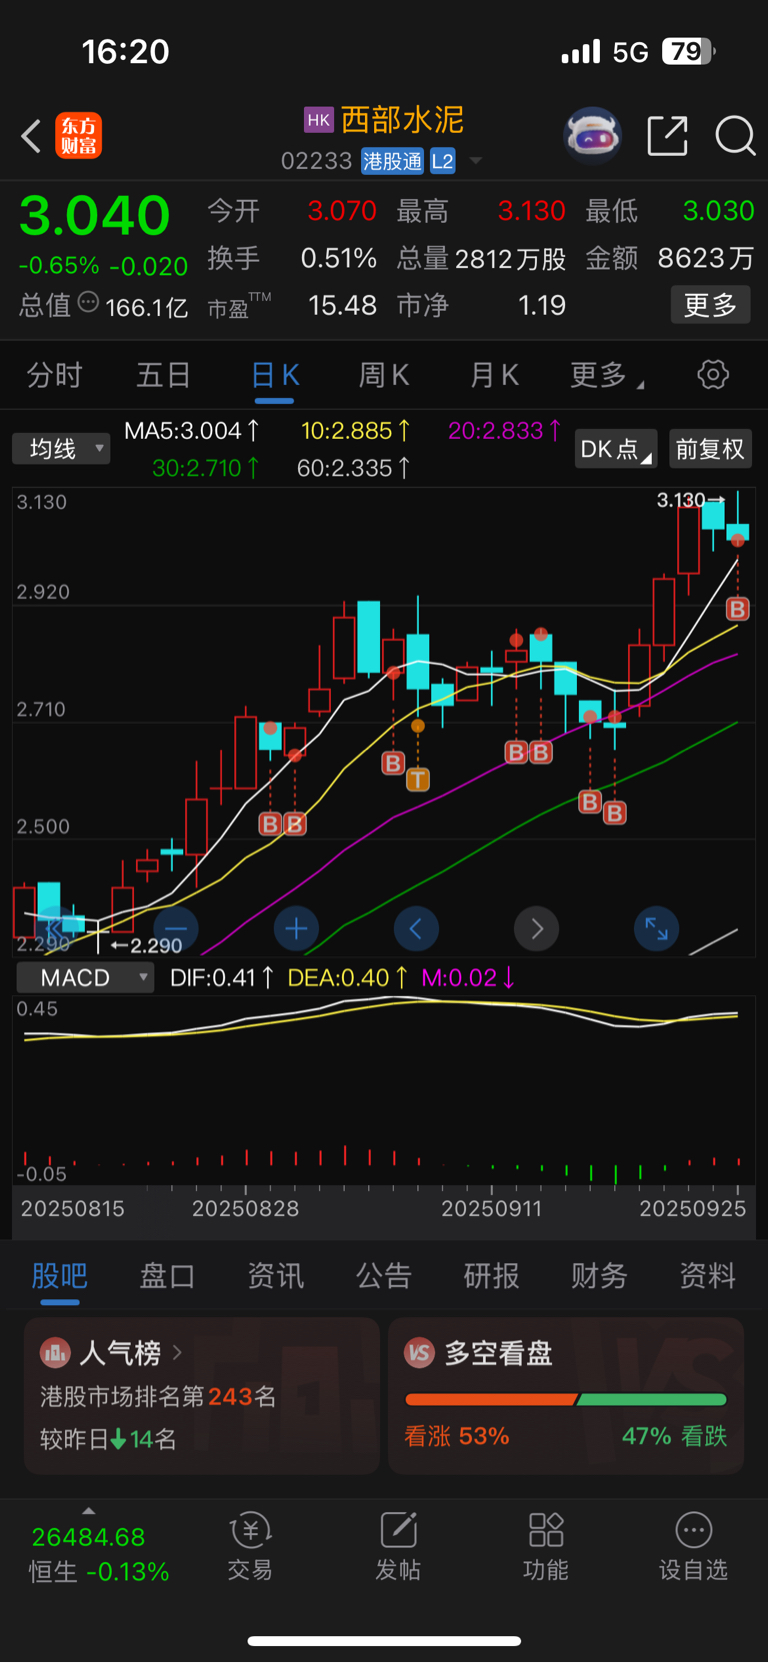
Task: Zoom out chart with minus button
Action: coord(176,929)
